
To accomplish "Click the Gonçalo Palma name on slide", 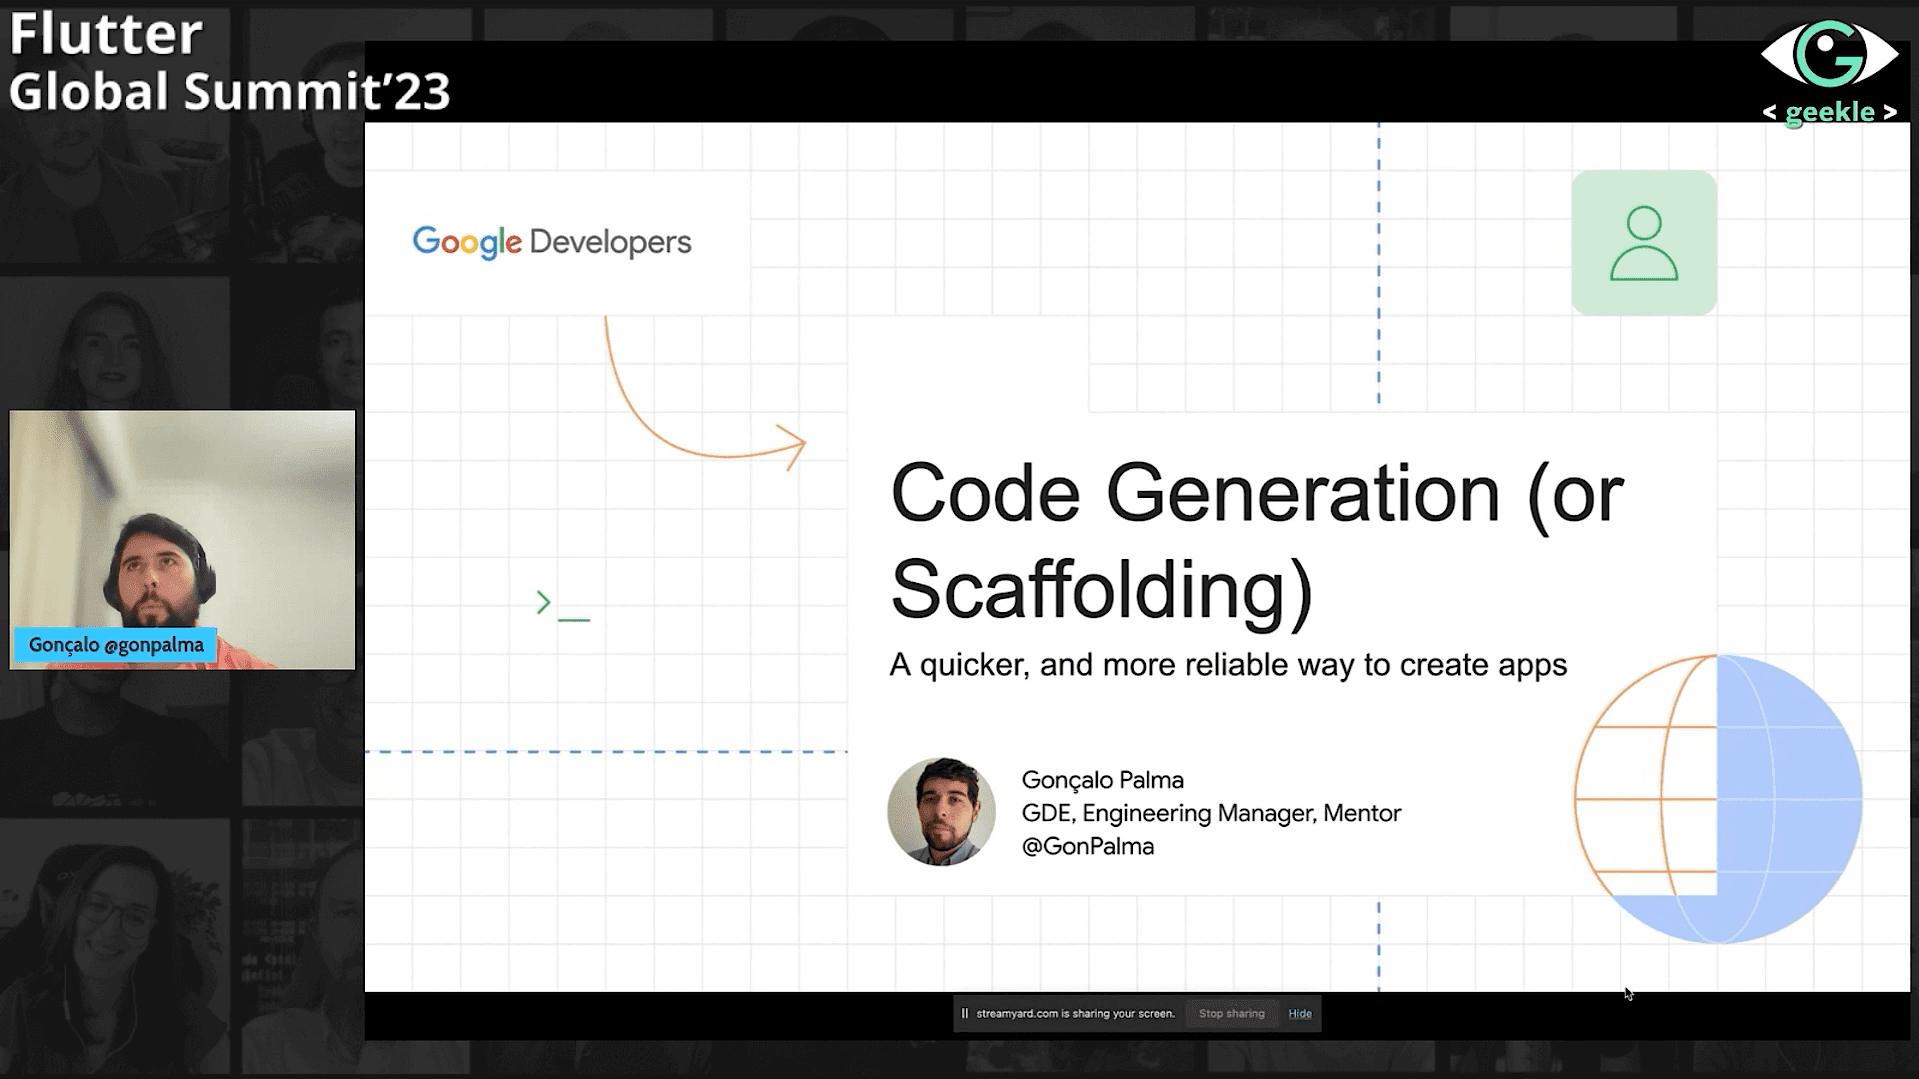I will 1102,780.
